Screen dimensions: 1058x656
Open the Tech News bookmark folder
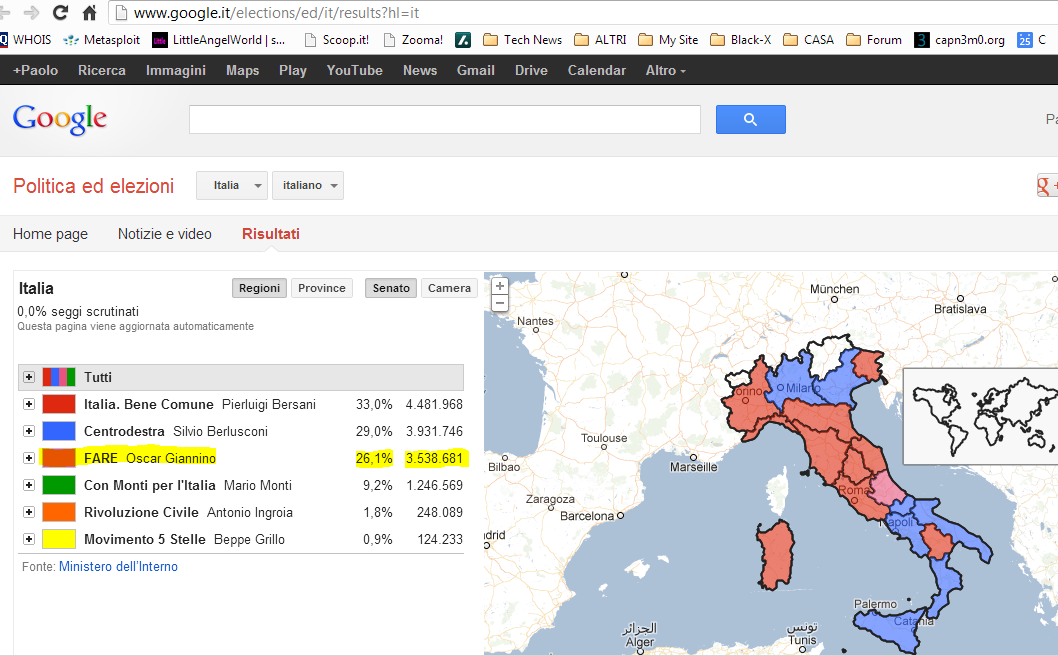click(523, 40)
